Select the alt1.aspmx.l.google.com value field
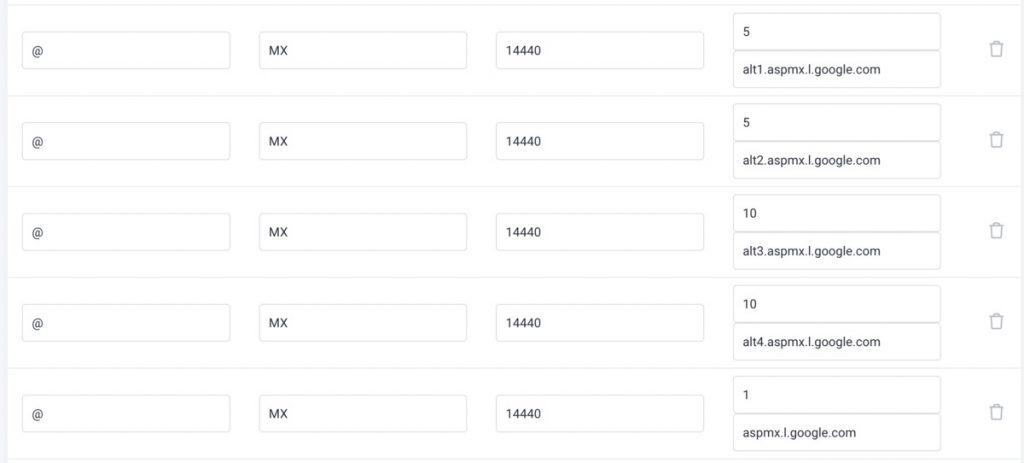1024x463 pixels. tap(837, 69)
